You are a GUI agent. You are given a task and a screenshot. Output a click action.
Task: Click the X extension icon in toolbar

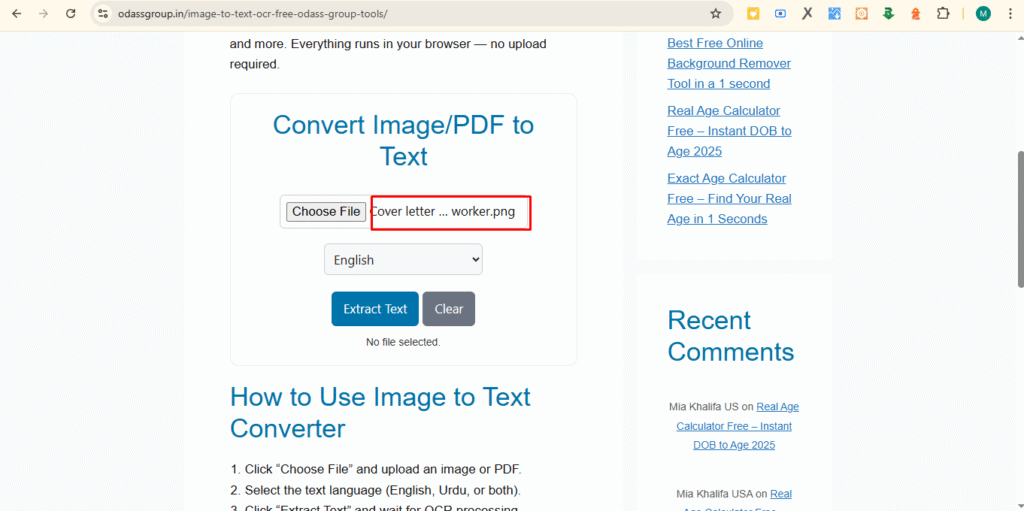click(807, 14)
